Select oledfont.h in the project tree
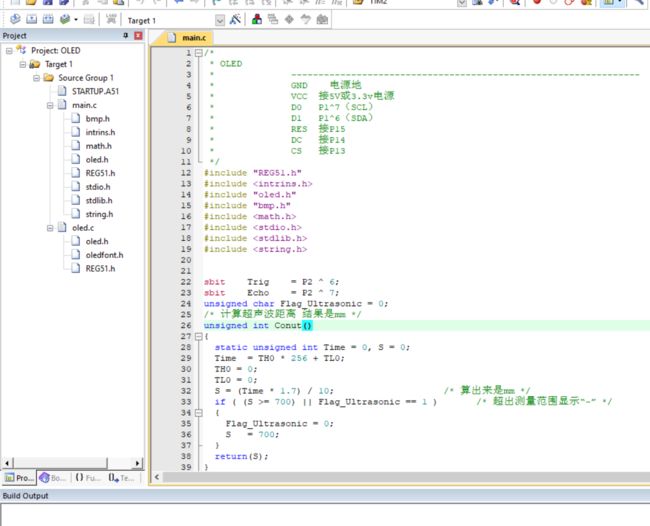The height and width of the screenshot is (526, 650). pyautogui.click(x=104, y=255)
